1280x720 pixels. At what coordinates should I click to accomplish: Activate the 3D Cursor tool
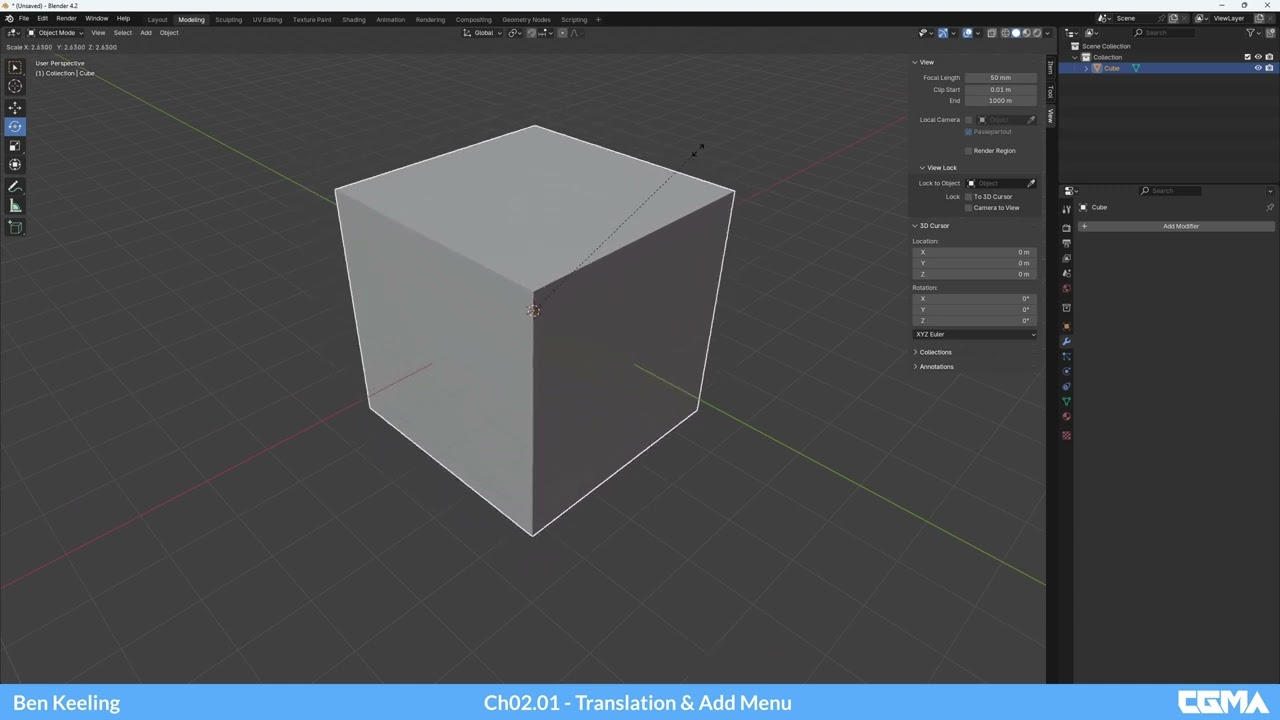pos(15,86)
